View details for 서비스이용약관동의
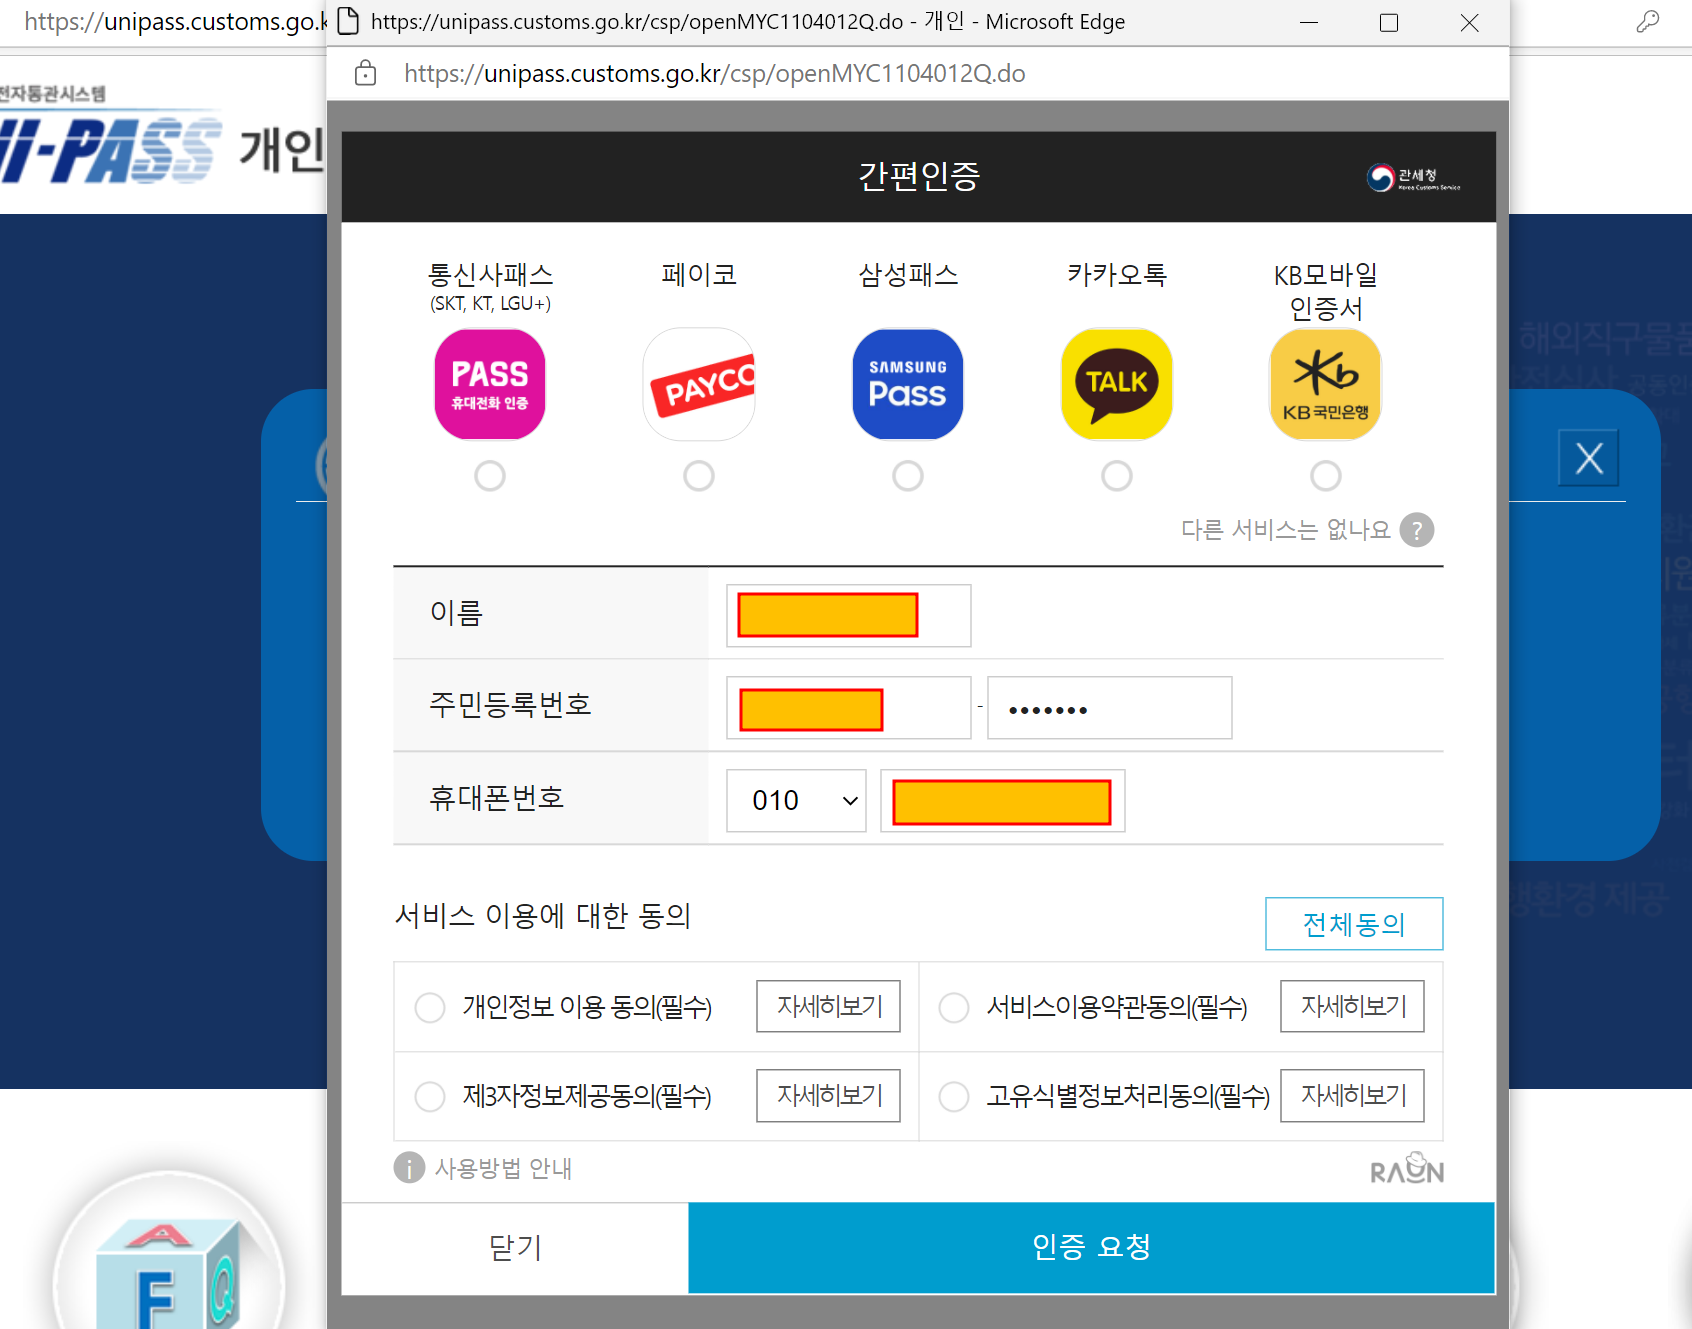This screenshot has width=1692, height=1329. (1353, 1006)
